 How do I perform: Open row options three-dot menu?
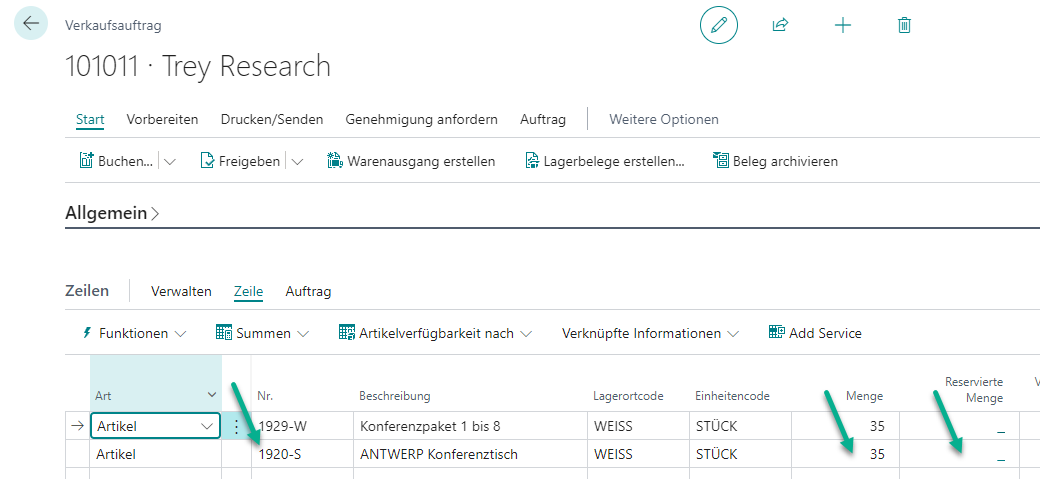pos(236,427)
